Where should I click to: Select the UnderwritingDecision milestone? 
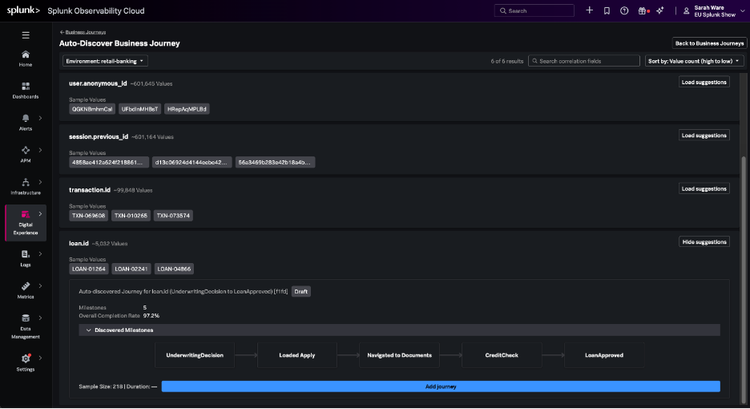(x=195, y=355)
